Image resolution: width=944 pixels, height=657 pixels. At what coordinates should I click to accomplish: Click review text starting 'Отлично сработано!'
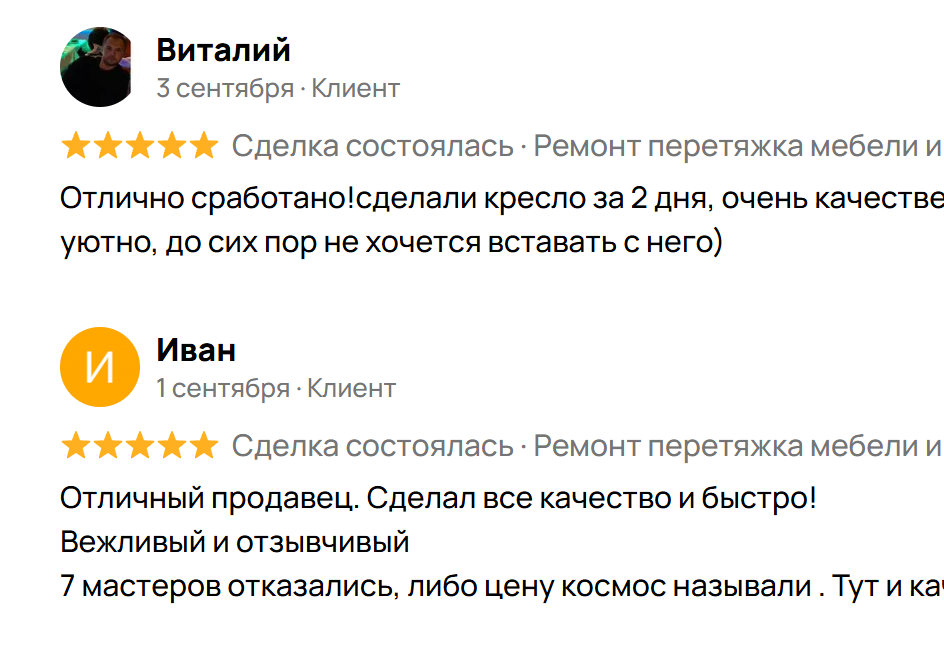pyautogui.click(x=500, y=198)
